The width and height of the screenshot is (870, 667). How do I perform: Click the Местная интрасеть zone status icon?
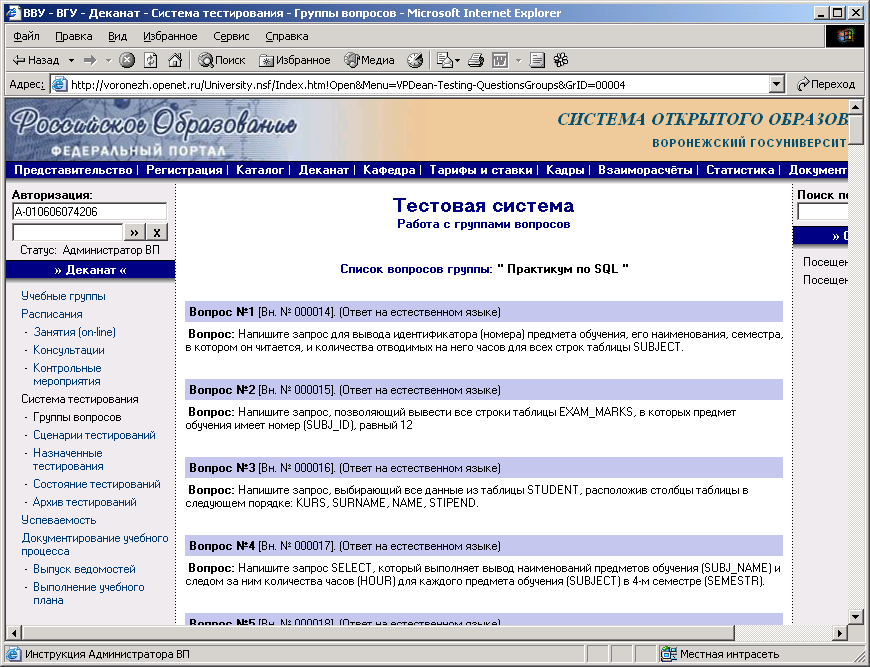pos(669,654)
